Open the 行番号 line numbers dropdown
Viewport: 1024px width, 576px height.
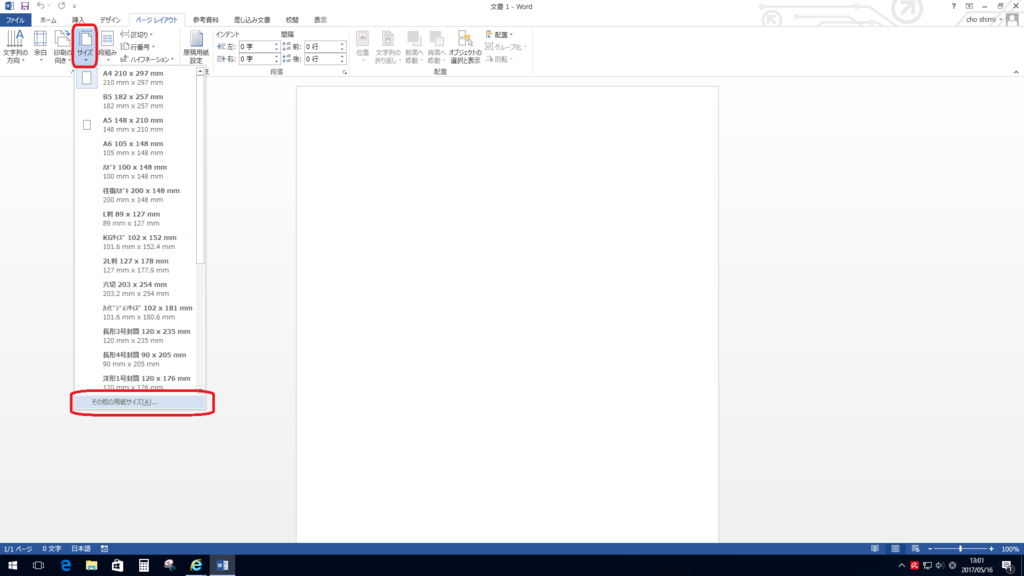pyautogui.click(x=138, y=47)
